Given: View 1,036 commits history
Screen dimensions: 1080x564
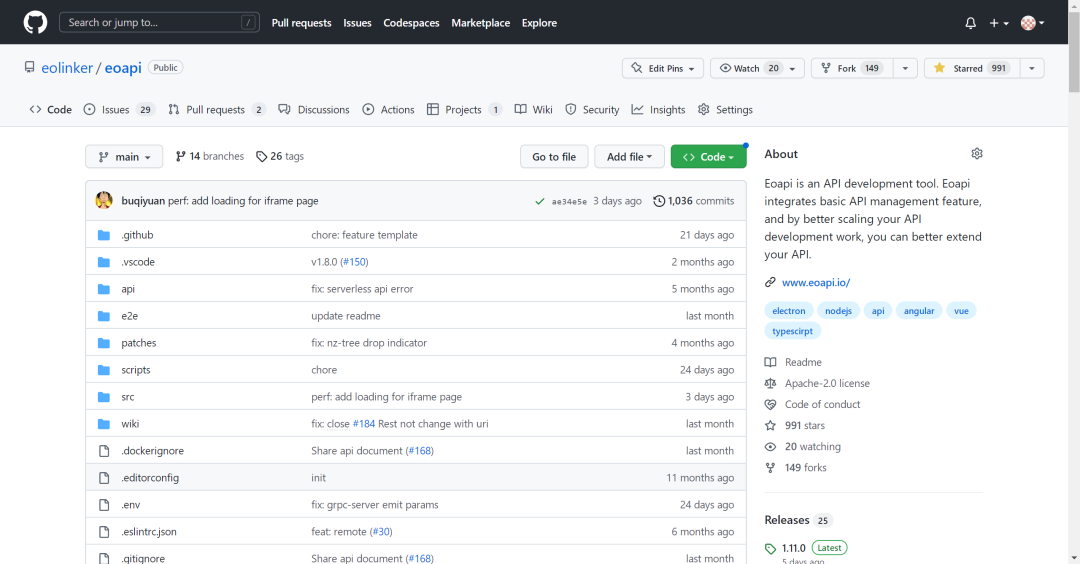Looking at the screenshot, I should [x=694, y=200].
